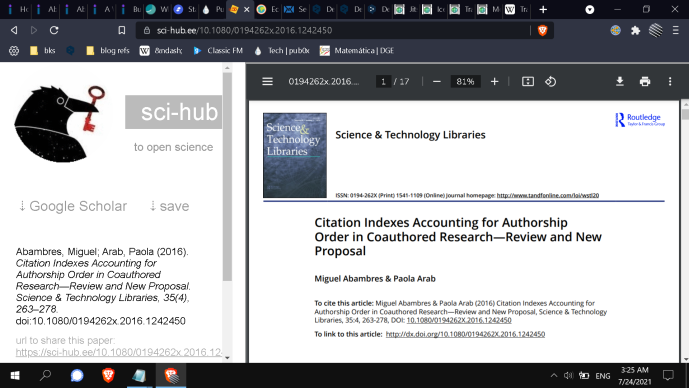689x388 pixels.
Task: Open the tab search dropdown circle
Action: [590, 10]
